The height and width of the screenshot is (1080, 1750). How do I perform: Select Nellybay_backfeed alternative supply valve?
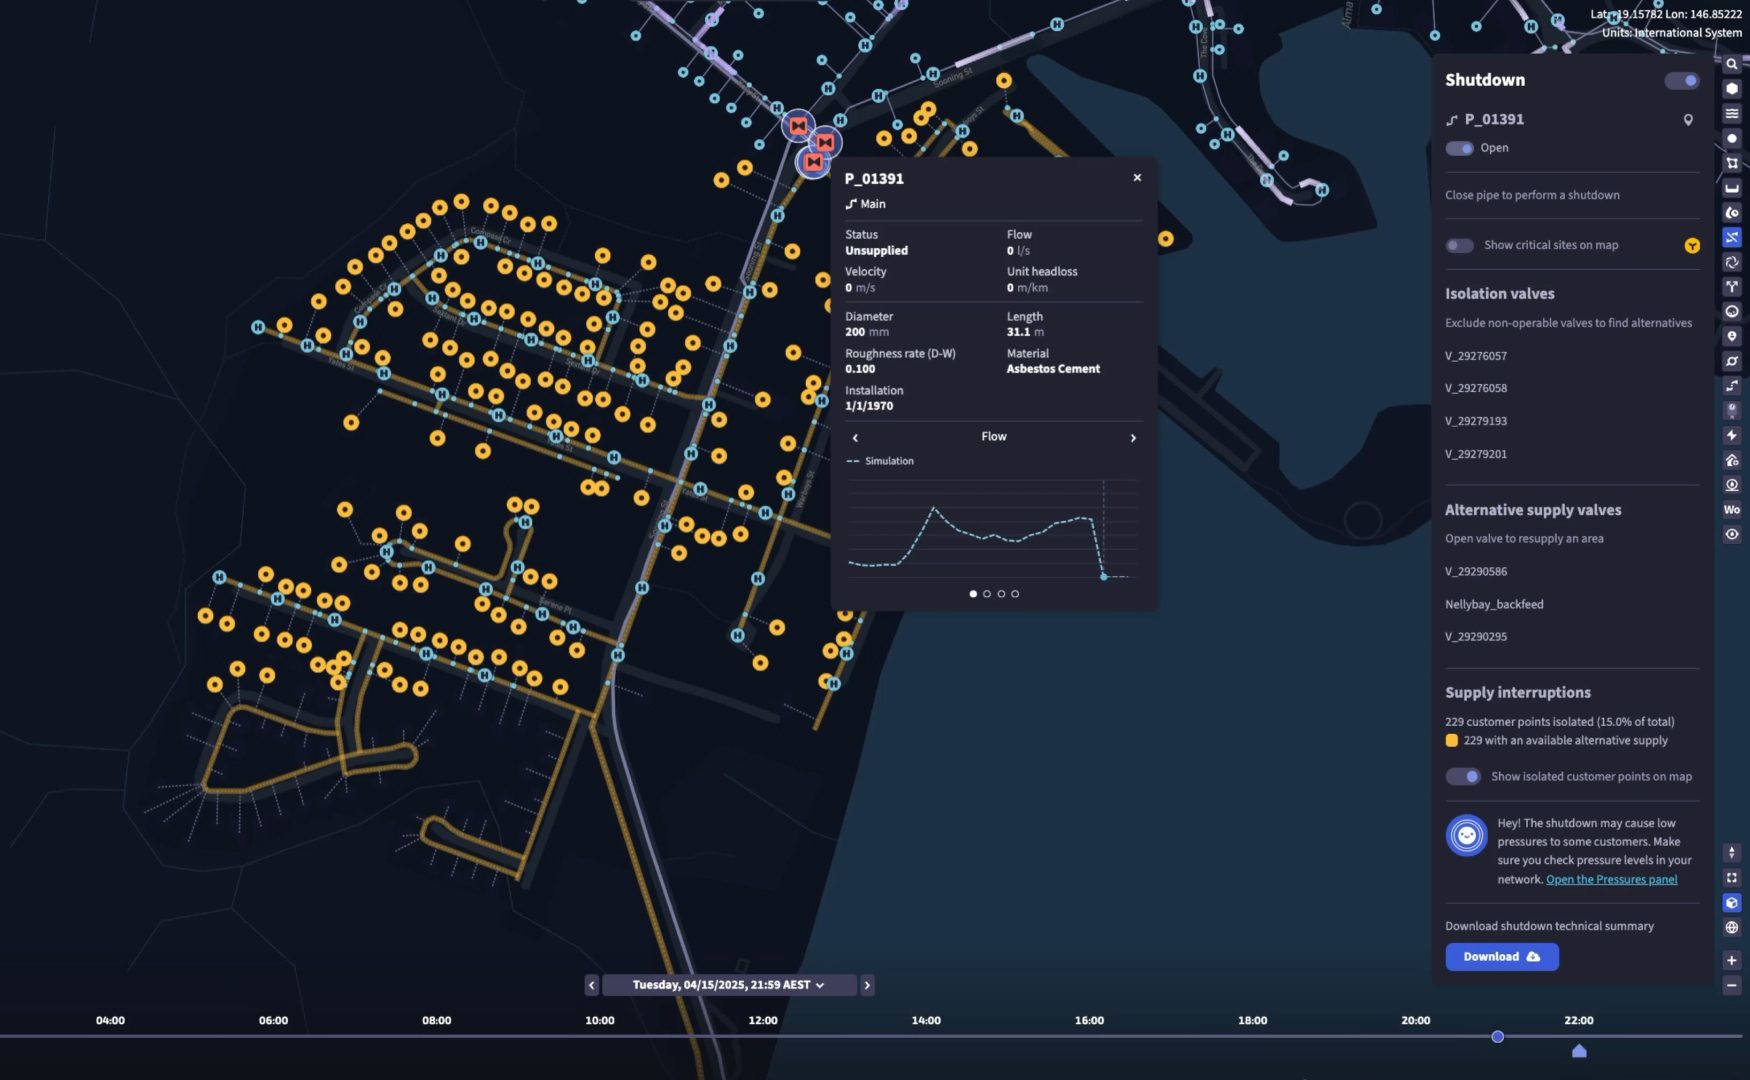pos(1494,604)
